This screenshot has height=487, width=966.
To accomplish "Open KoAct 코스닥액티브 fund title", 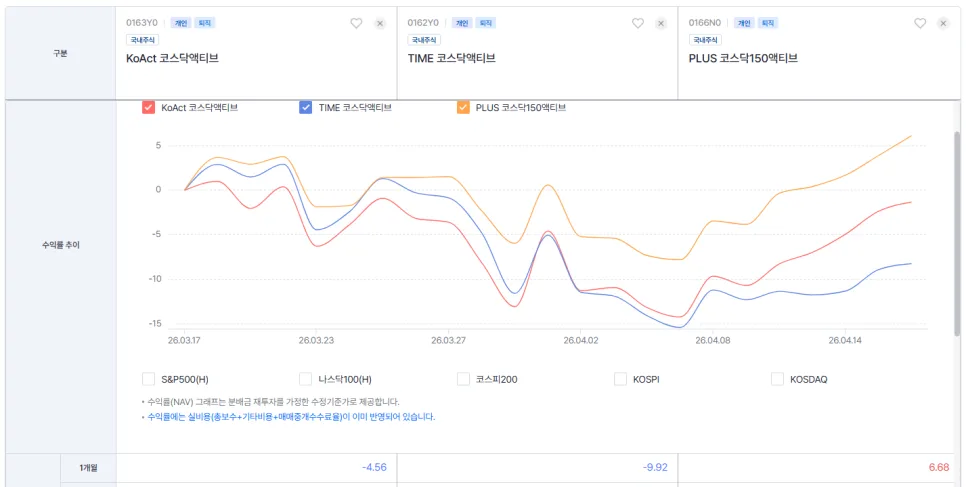I will tap(172, 59).
